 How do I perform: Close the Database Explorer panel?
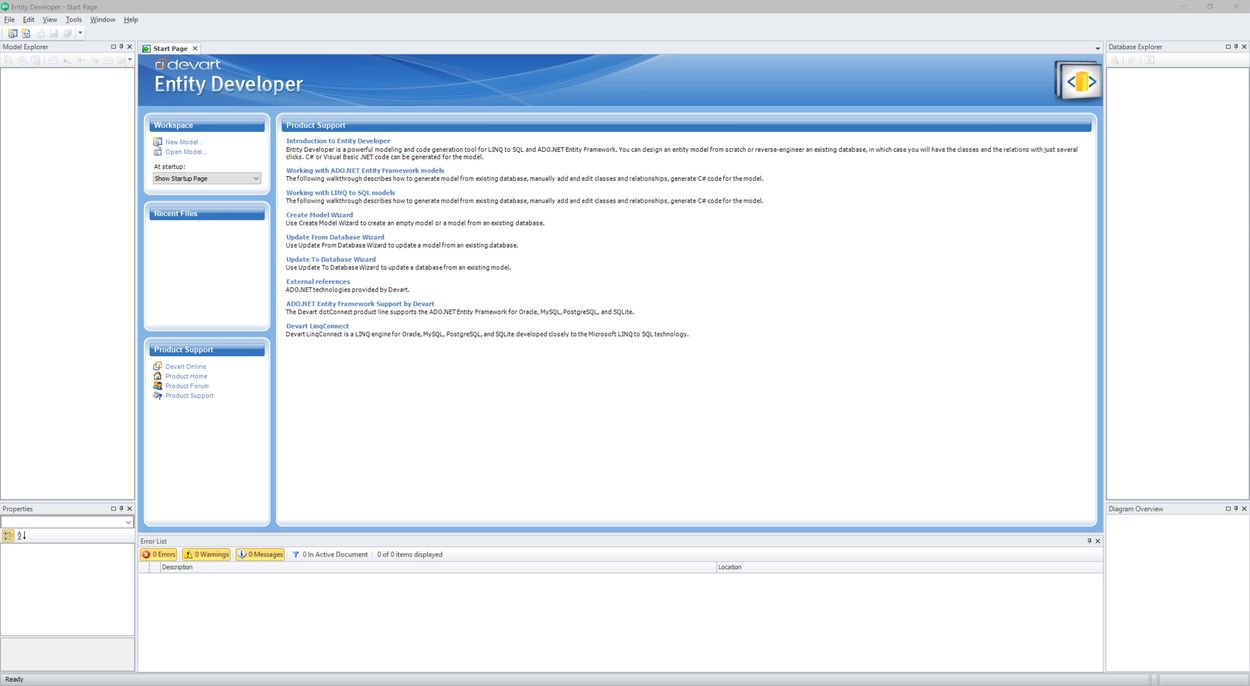(1245, 47)
